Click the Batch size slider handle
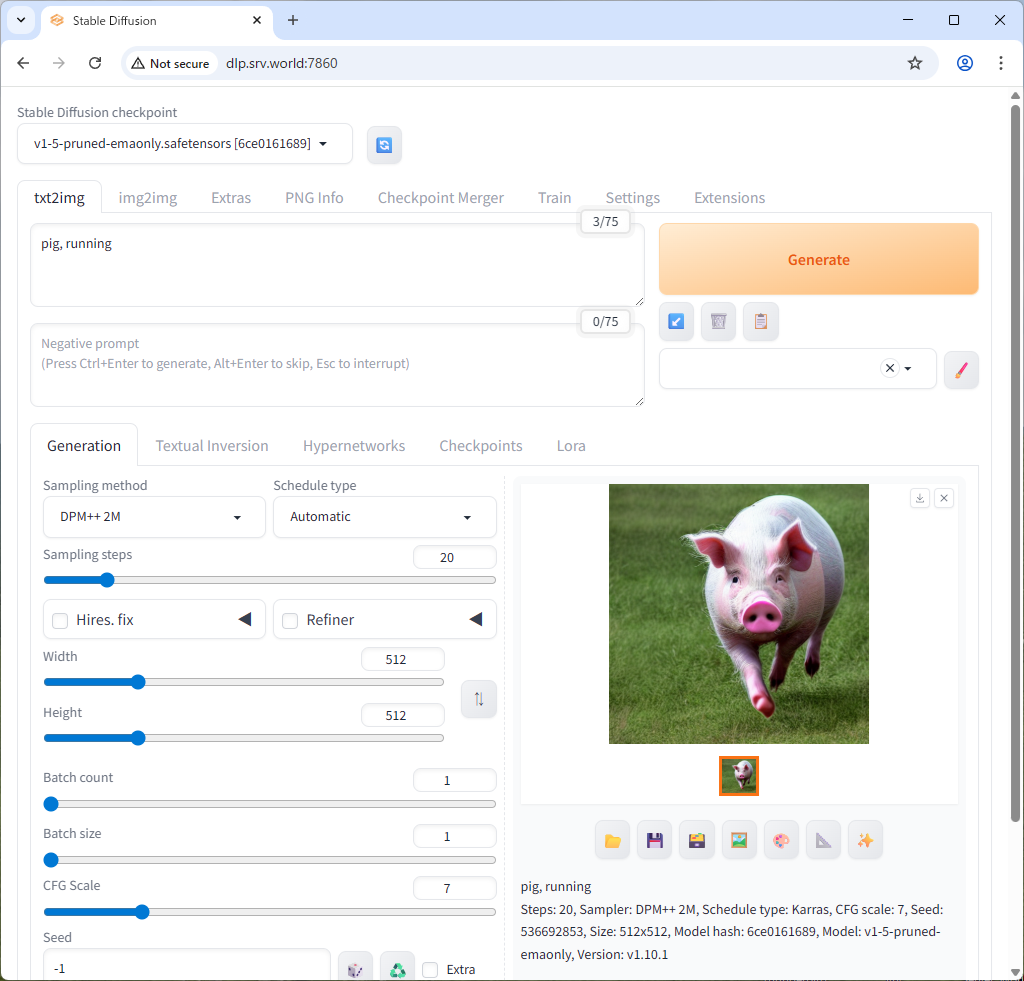 click(51, 861)
